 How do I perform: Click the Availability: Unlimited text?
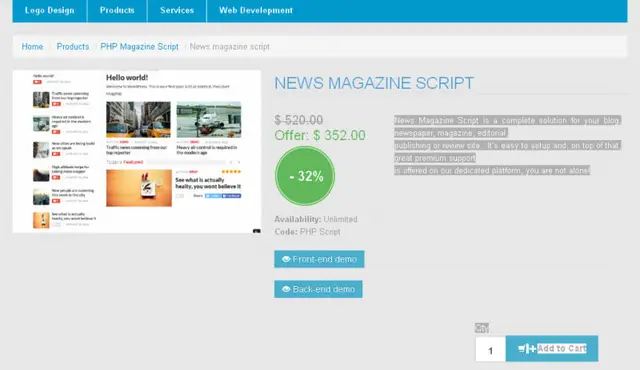(316, 219)
